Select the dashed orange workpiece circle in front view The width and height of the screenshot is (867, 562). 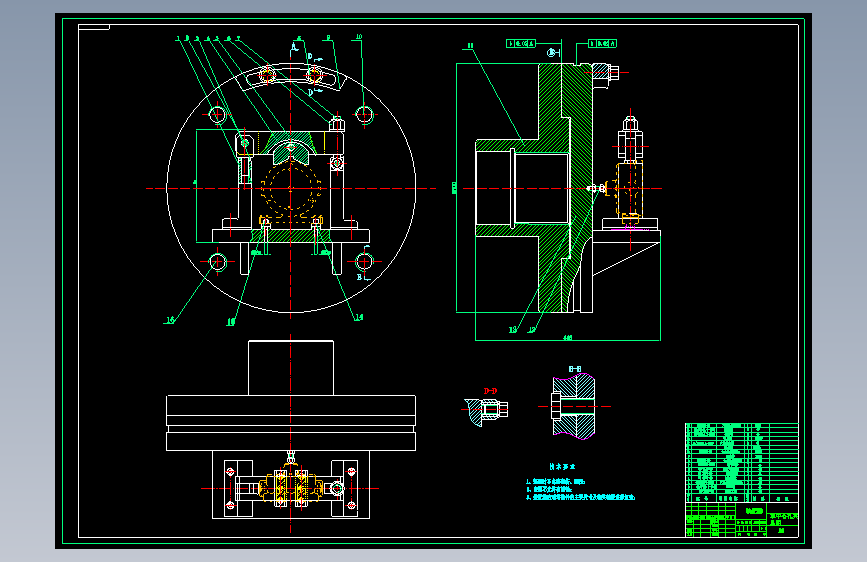pyautogui.click(x=291, y=189)
